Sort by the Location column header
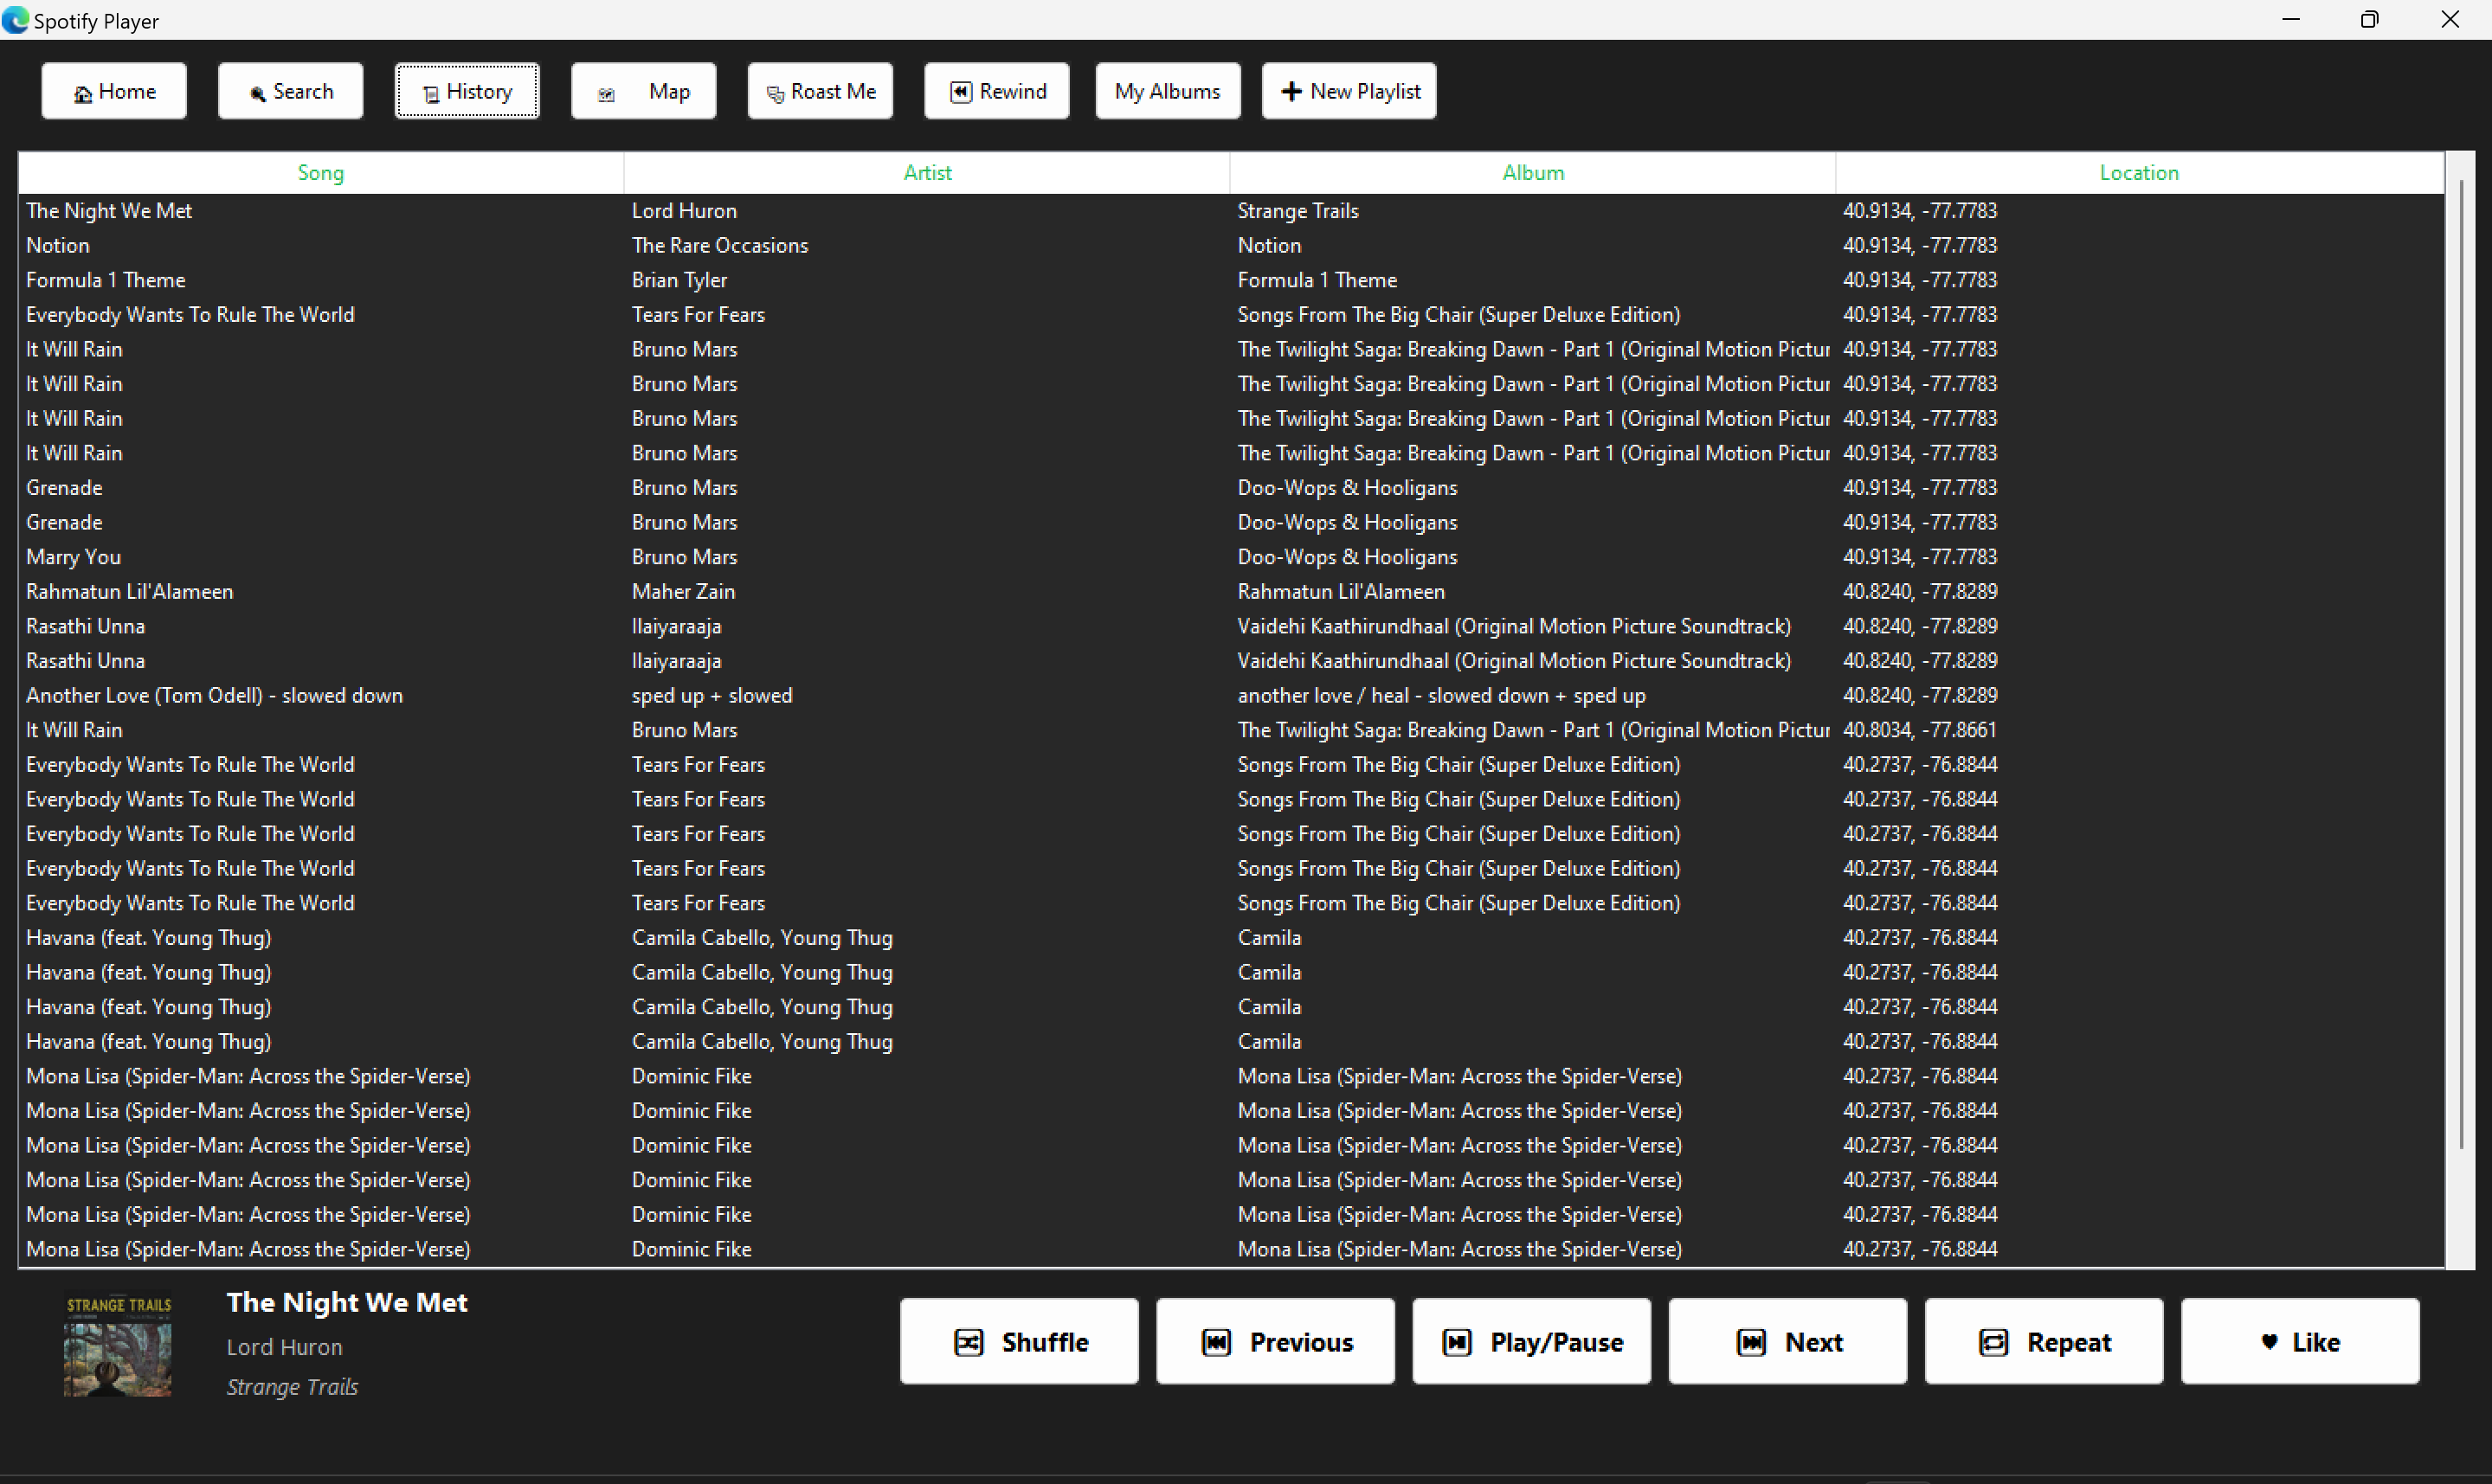Screen dimensions: 2492x1484 click(2138, 172)
